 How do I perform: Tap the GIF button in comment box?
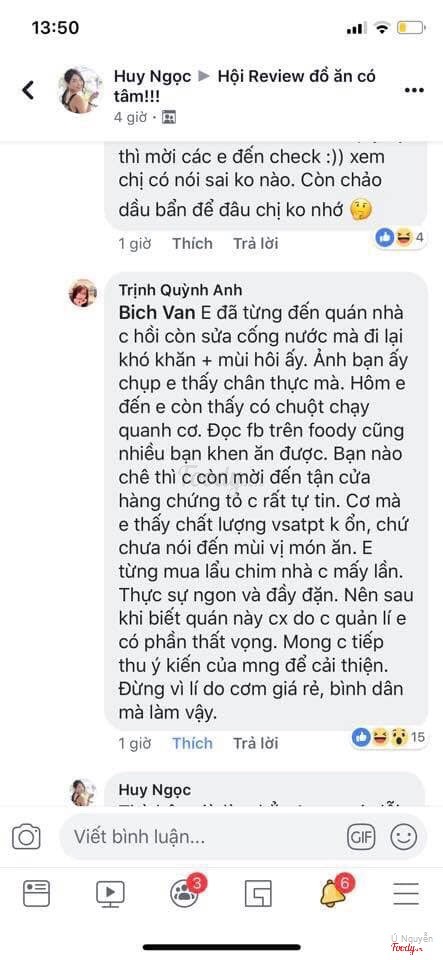point(361,836)
